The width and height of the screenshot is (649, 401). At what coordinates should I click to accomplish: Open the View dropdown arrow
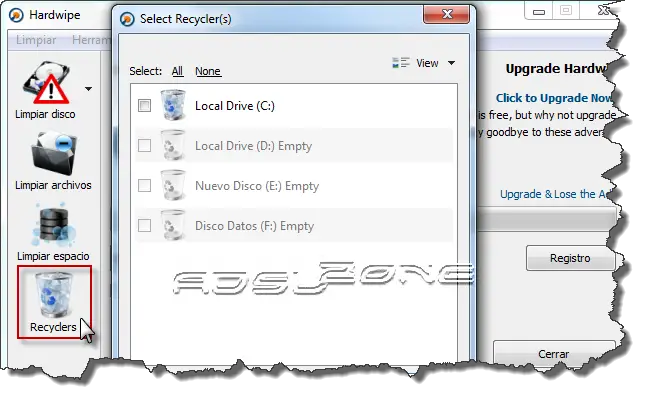pyautogui.click(x=452, y=63)
